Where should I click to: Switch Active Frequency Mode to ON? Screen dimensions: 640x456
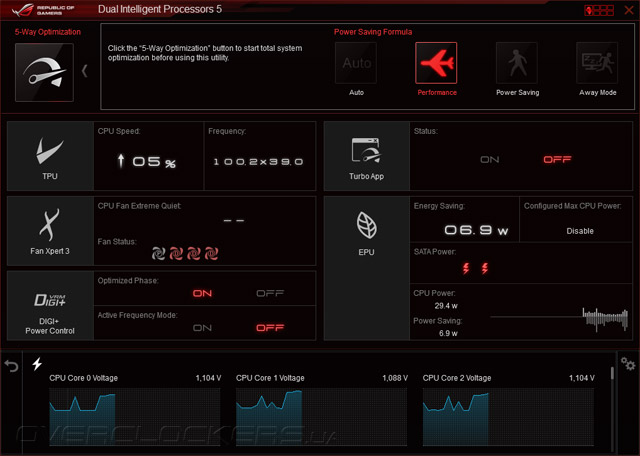[x=202, y=328]
